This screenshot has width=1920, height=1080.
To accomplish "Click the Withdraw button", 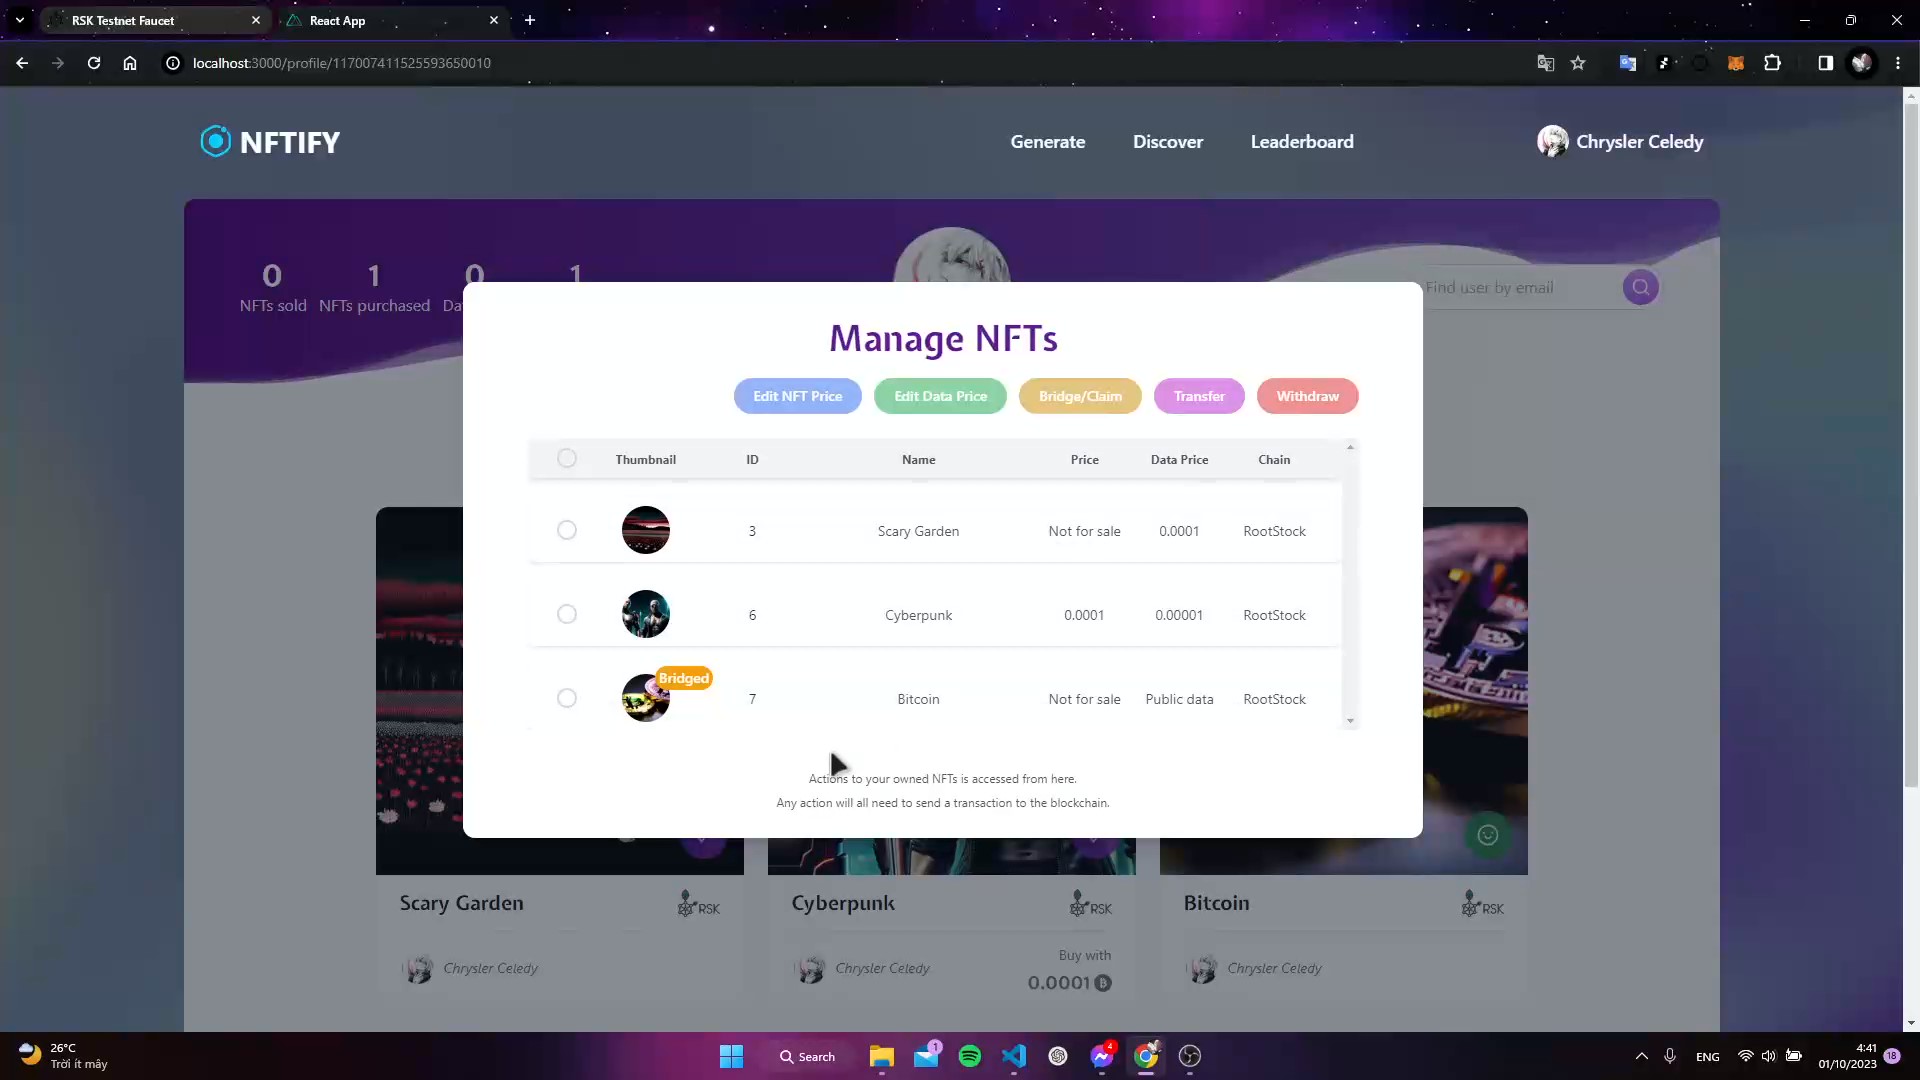I will (1307, 396).
